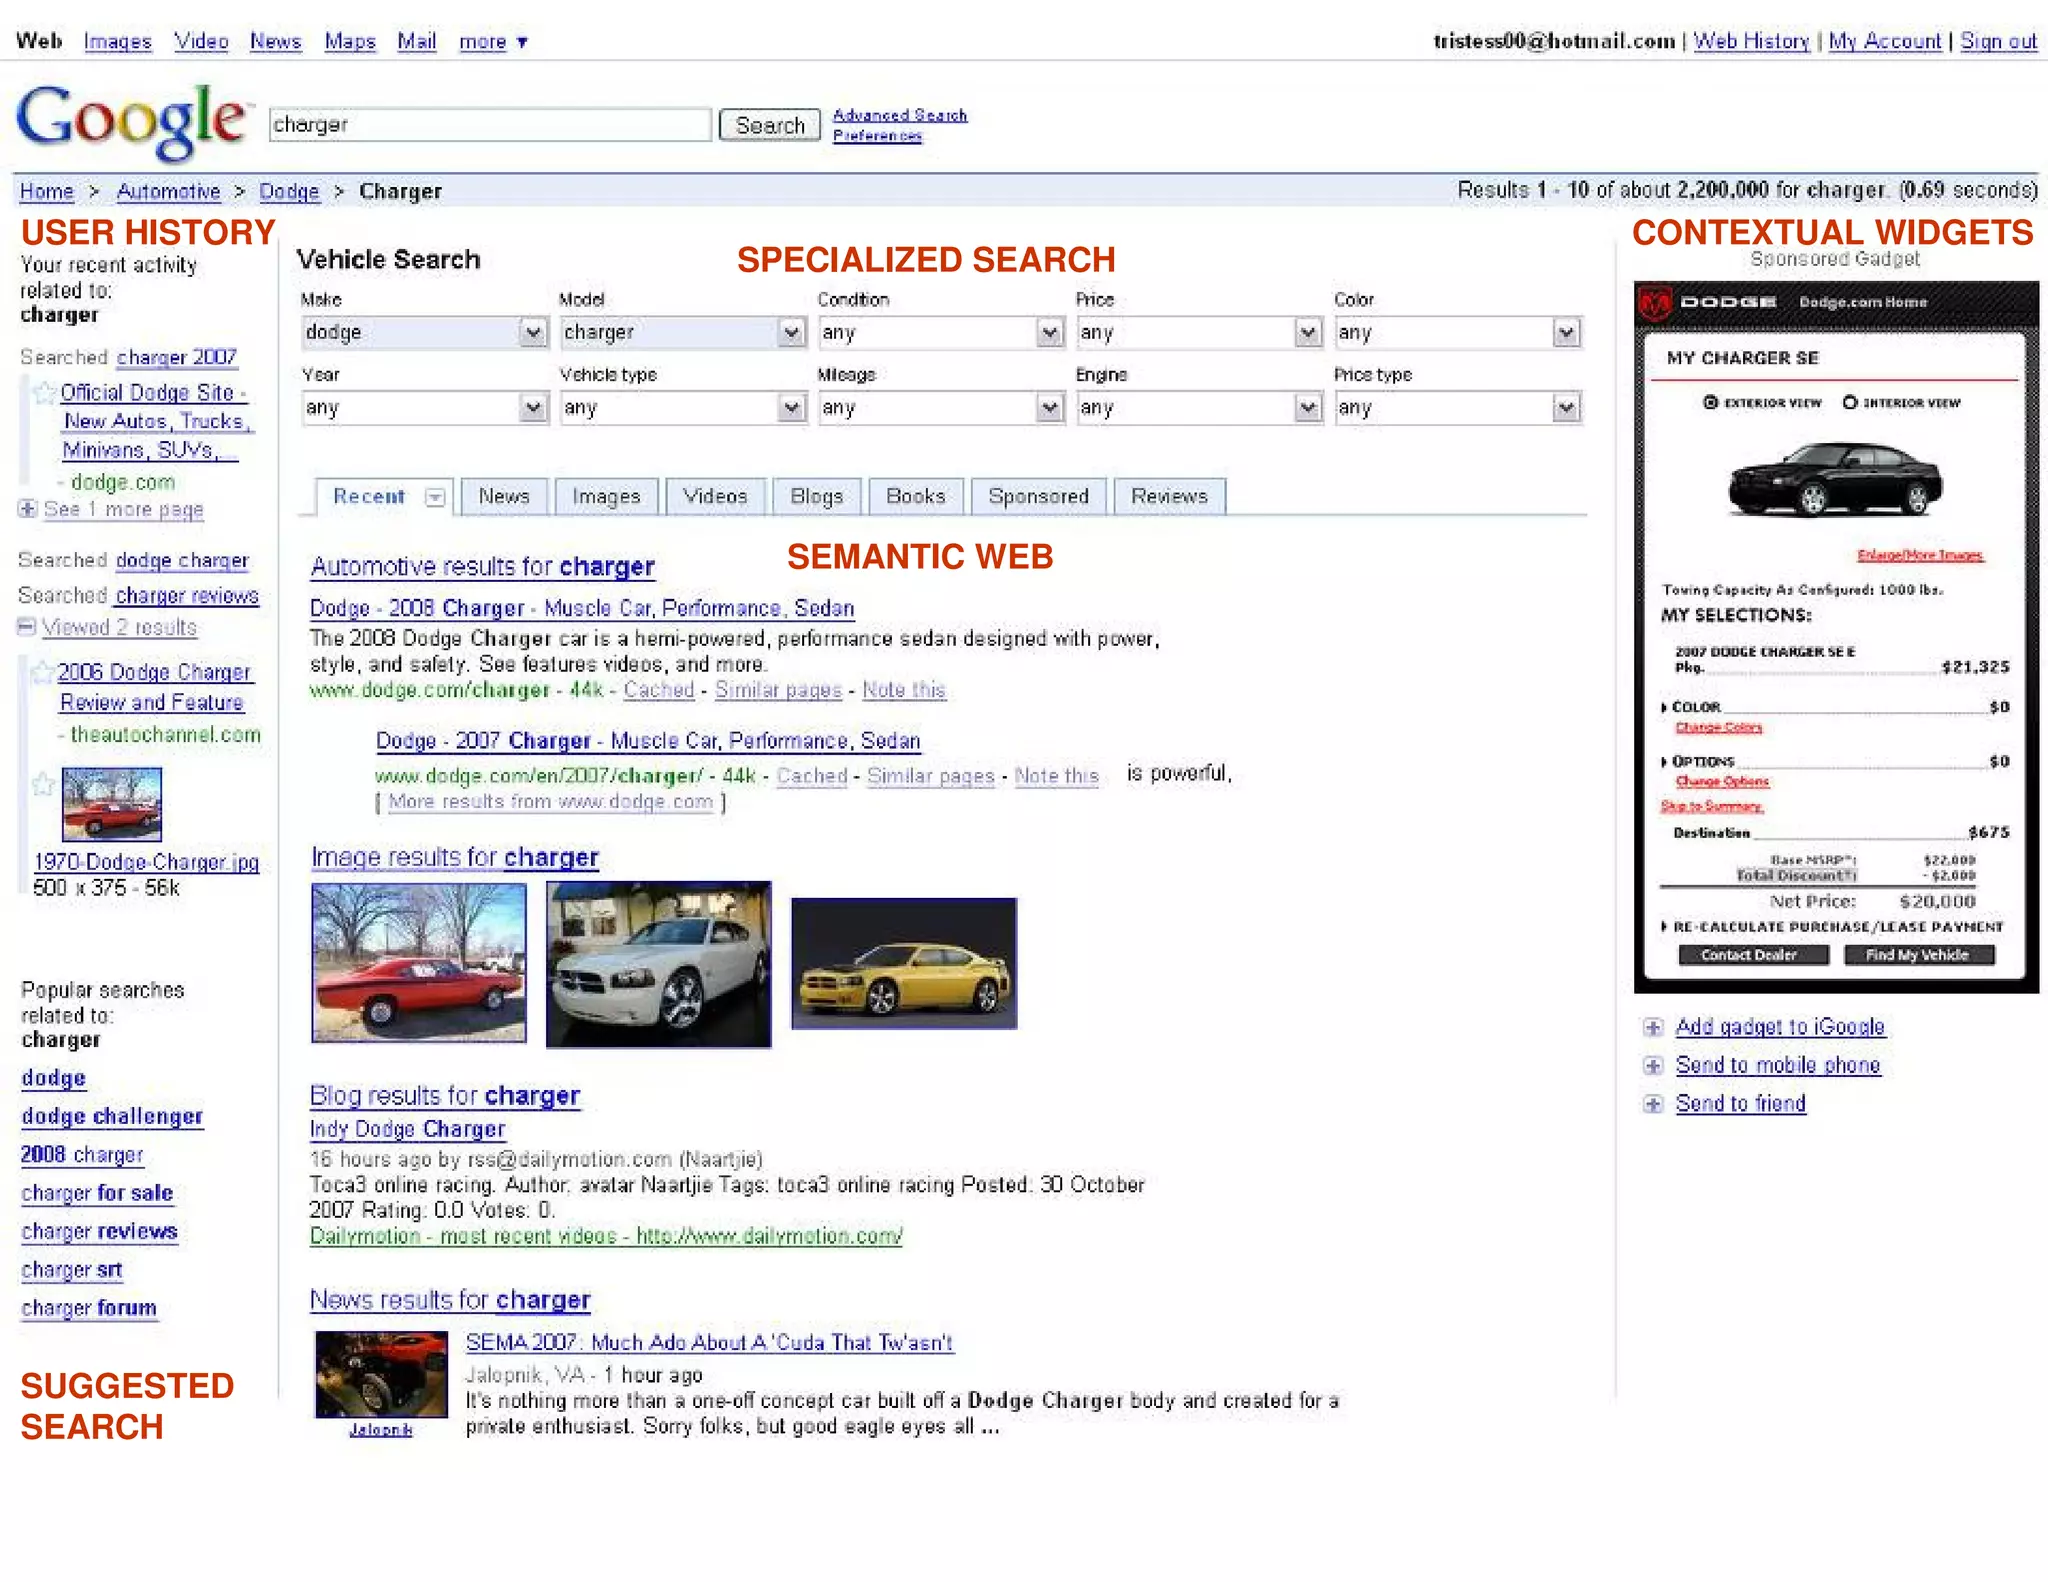The height and width of the screenshot is (1582, 2048).
Task: Switch to the Videos results tab
Action: 715,496
